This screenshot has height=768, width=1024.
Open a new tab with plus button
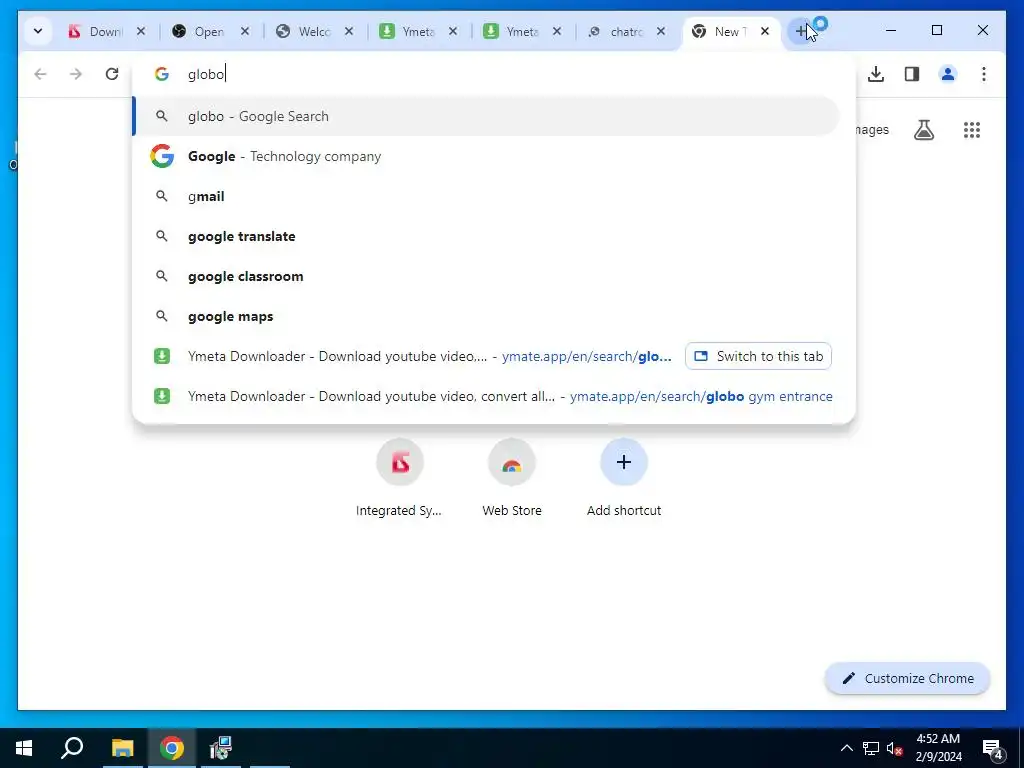point(801,31)
